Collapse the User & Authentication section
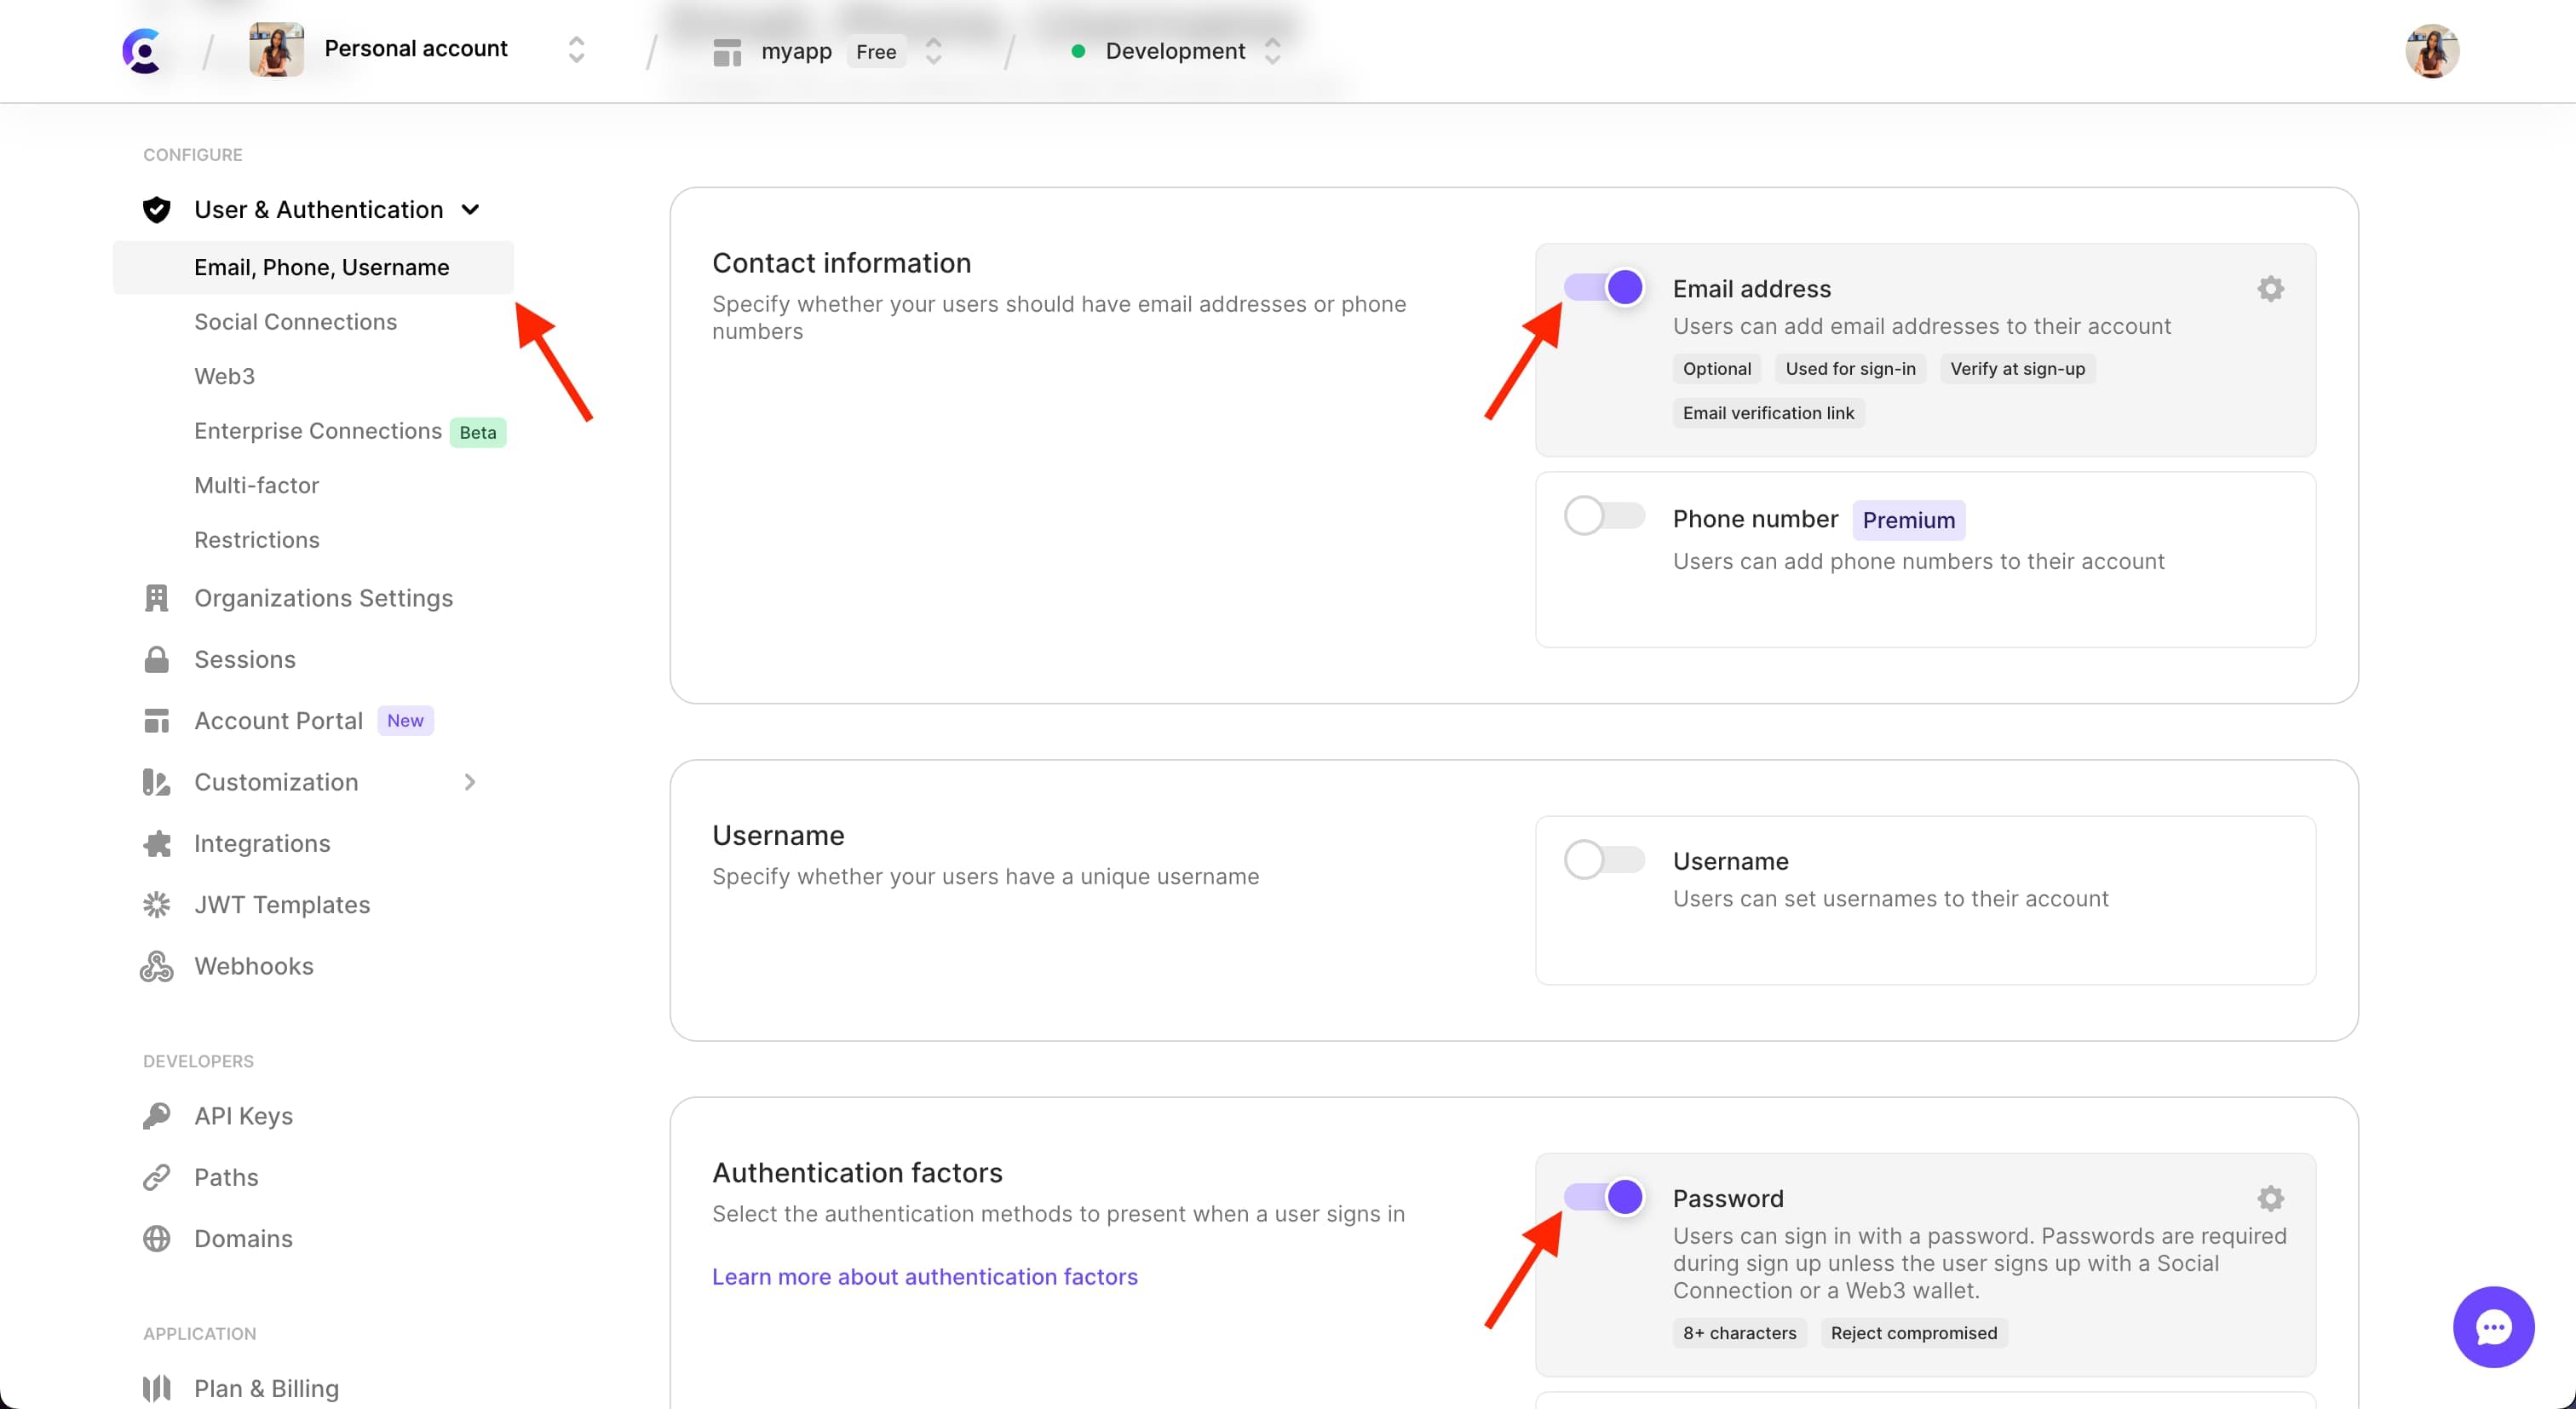Viewport: 2576px width, 1409px height. click(471, 209)
